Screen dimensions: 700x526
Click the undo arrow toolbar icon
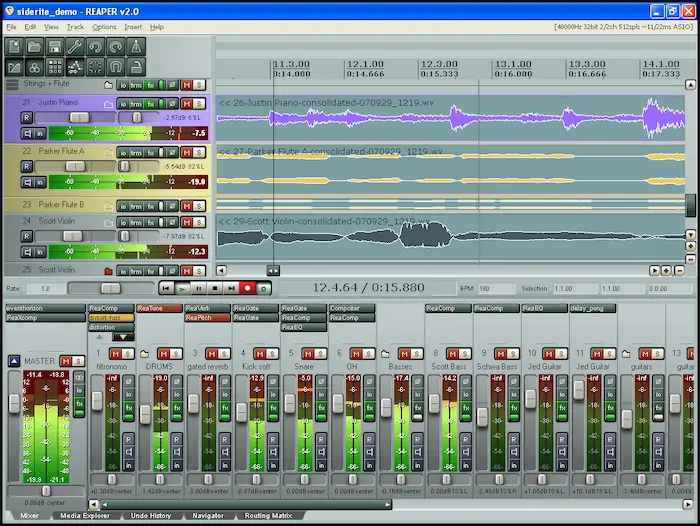click(x=97, y=47)
